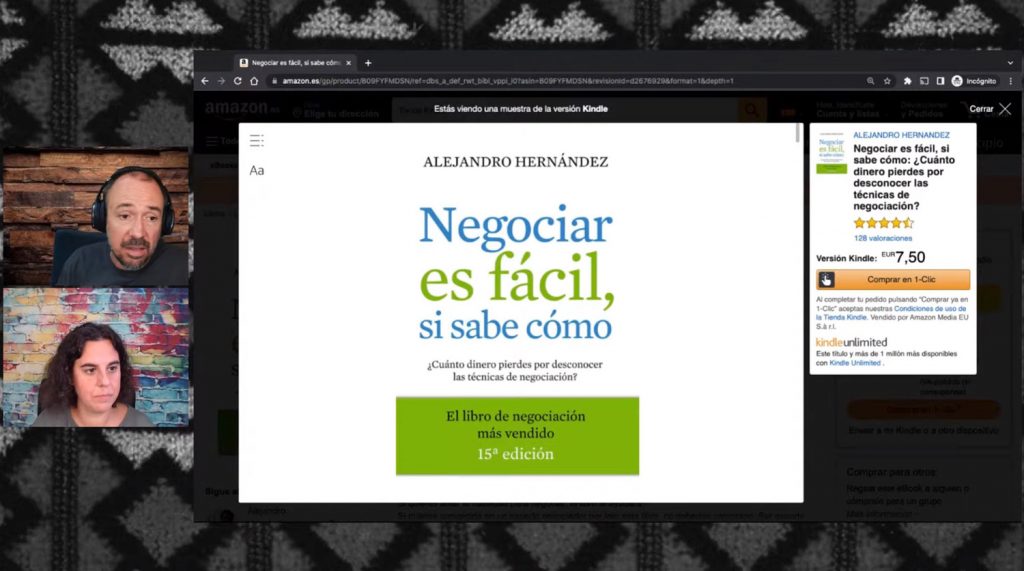Expand the tab search chevron
This screenshot has height=571, width=1024.
1010,63
